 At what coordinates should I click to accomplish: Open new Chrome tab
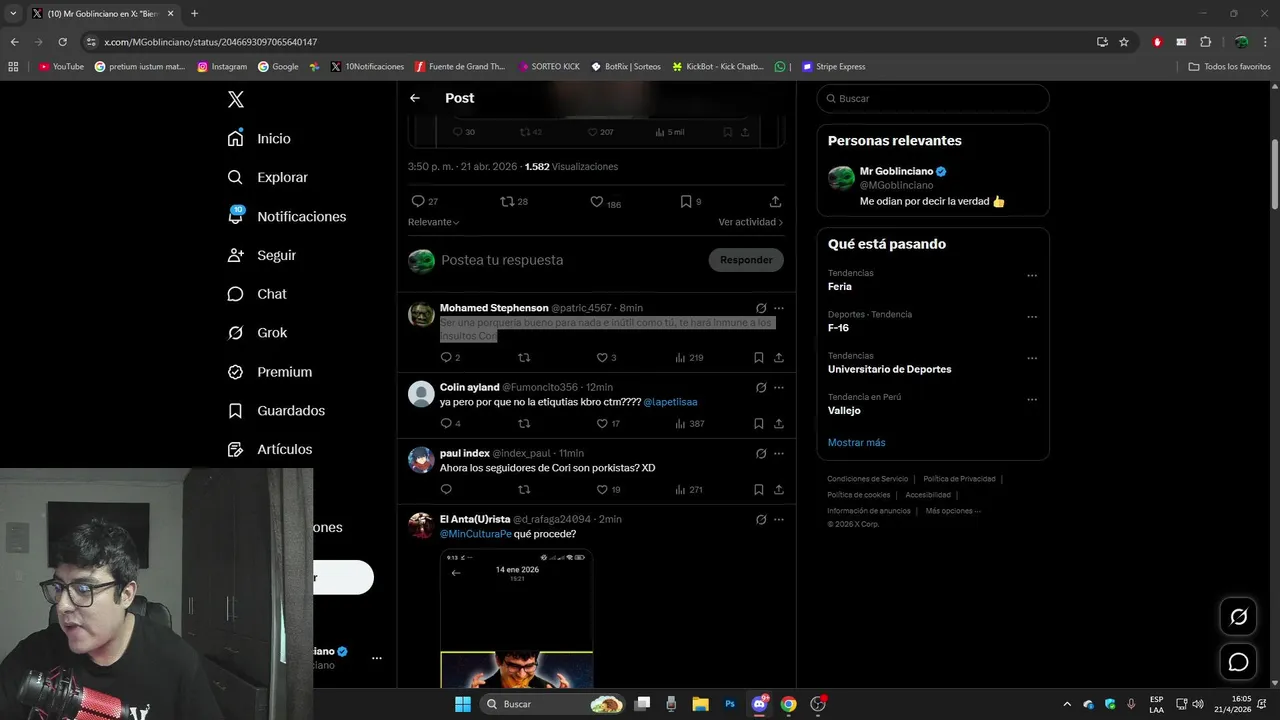point(194,14)
